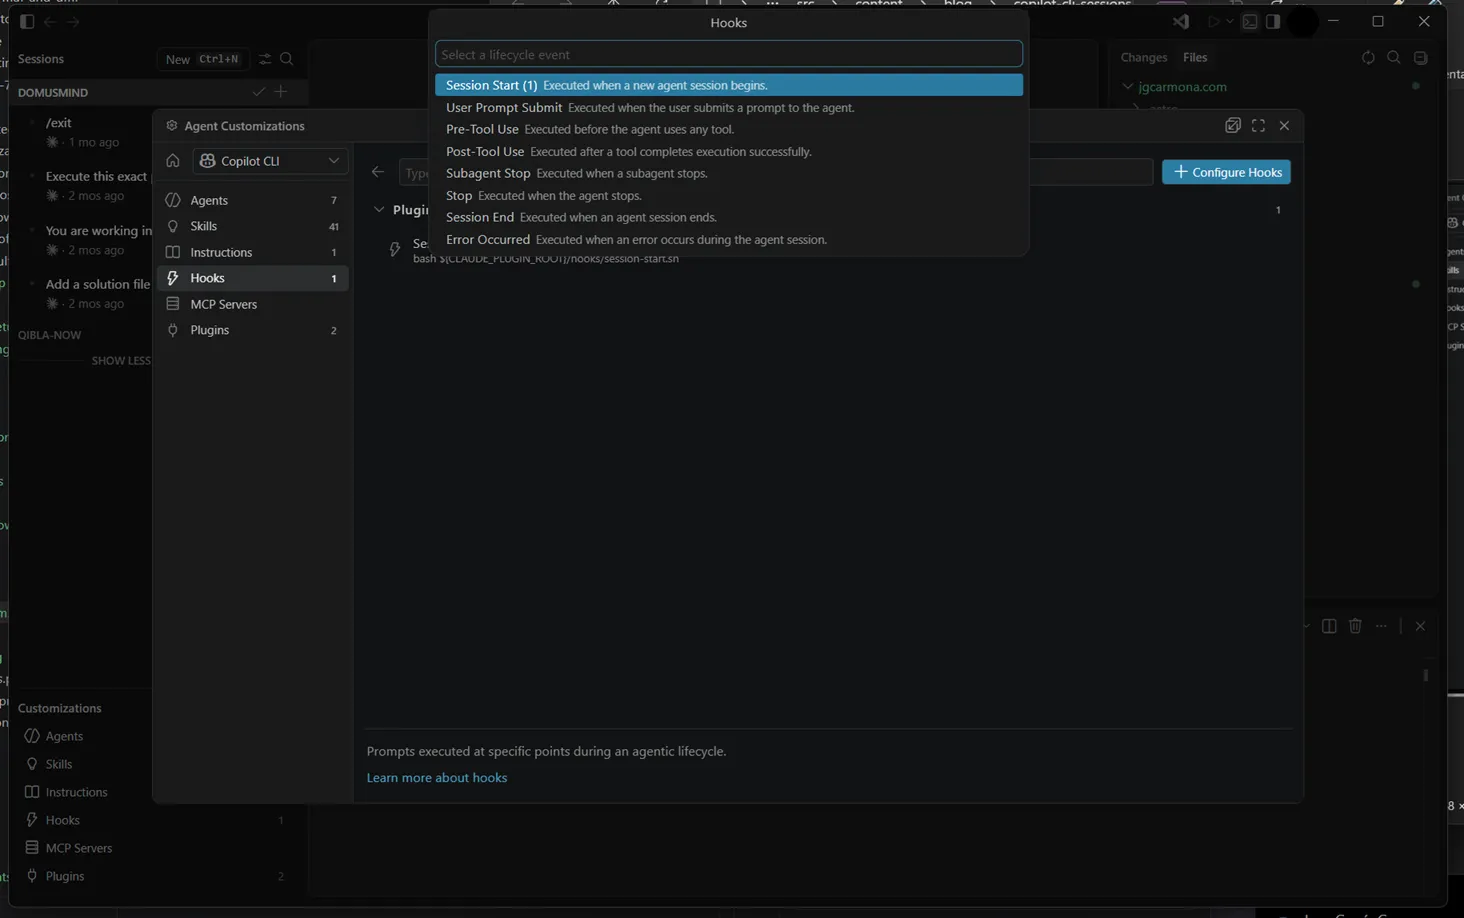The image size is (1464, 918).
Task: Click the lightning hook icon of session-start entry
Action: coord(395,249)
